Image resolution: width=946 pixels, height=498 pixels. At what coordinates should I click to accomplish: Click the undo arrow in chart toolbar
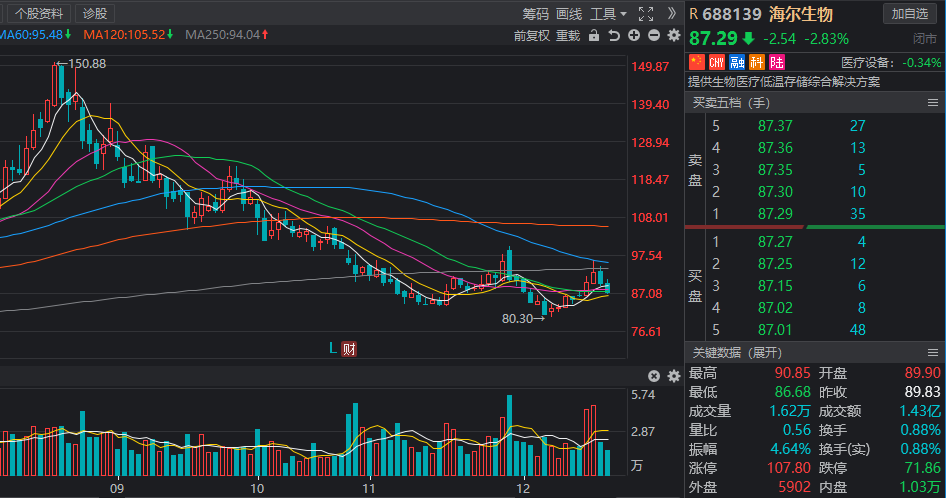(614, 36)
